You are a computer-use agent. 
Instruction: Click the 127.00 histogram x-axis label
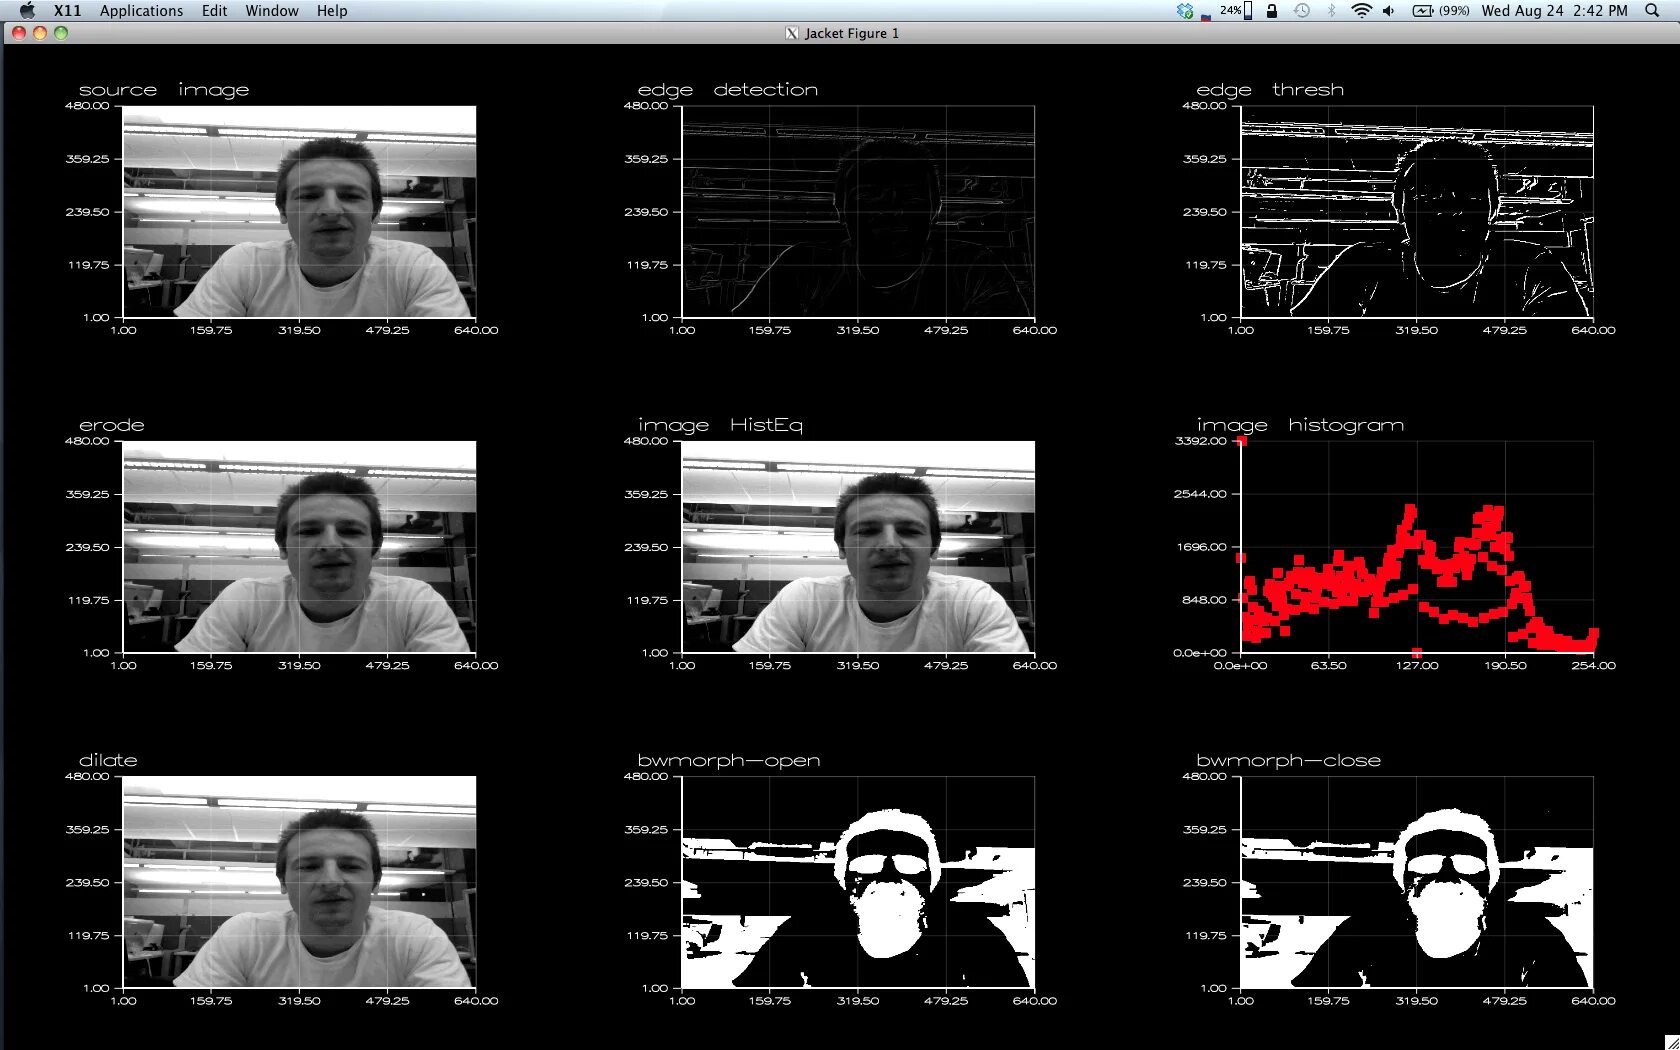click(1417, 666)
